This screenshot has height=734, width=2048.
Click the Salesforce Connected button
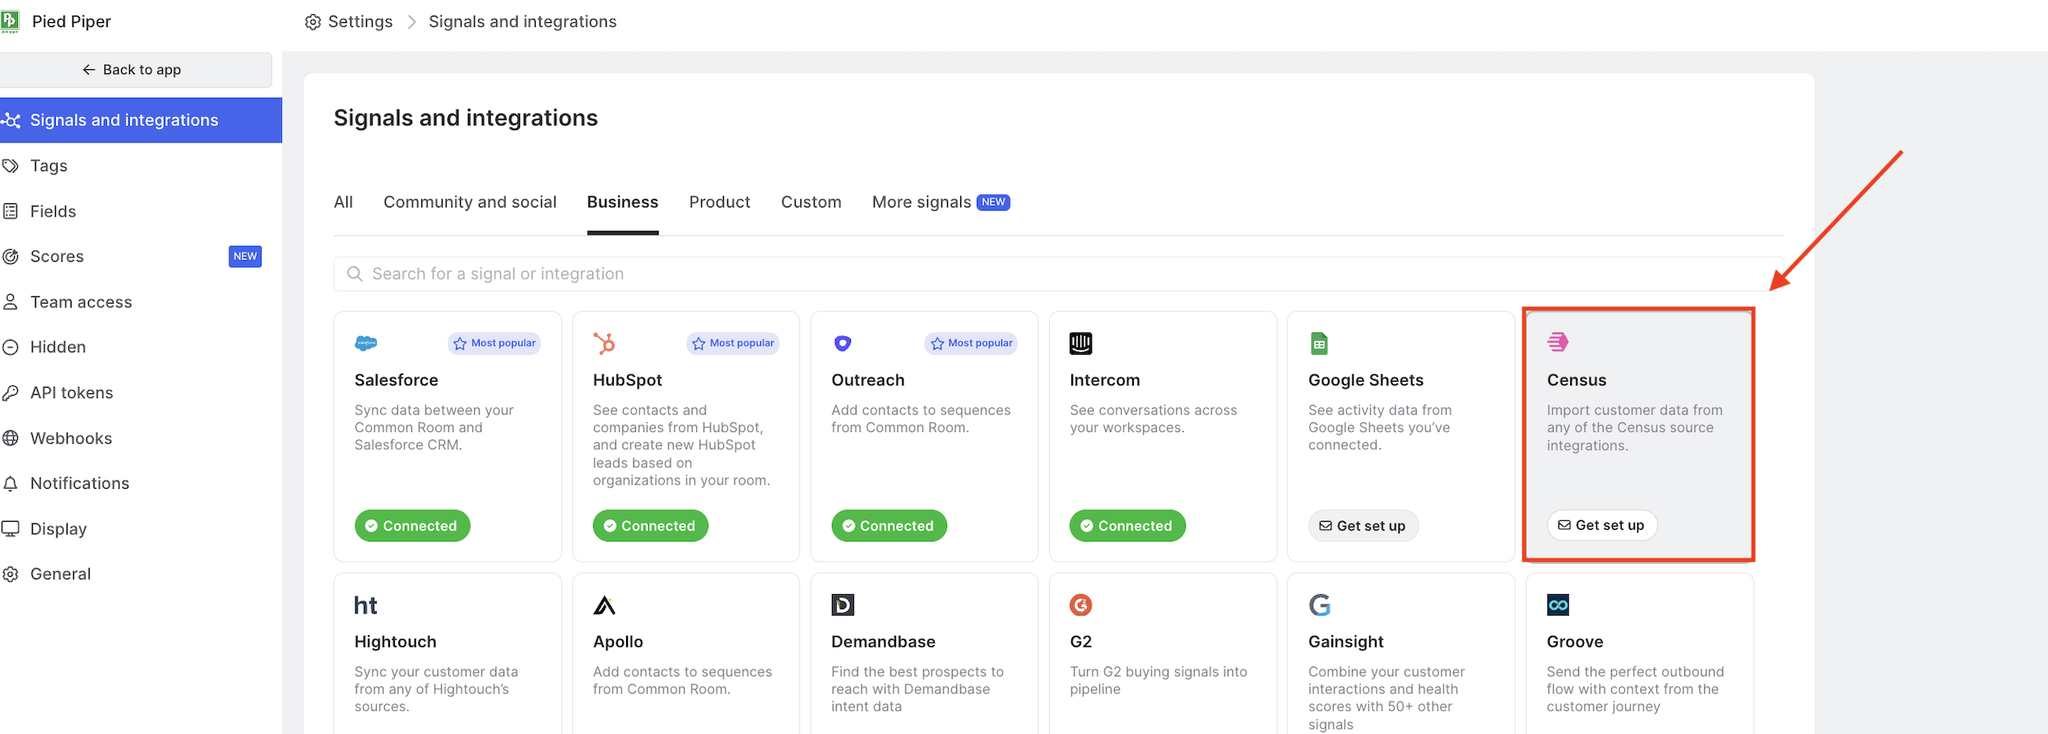pos(412,526)
